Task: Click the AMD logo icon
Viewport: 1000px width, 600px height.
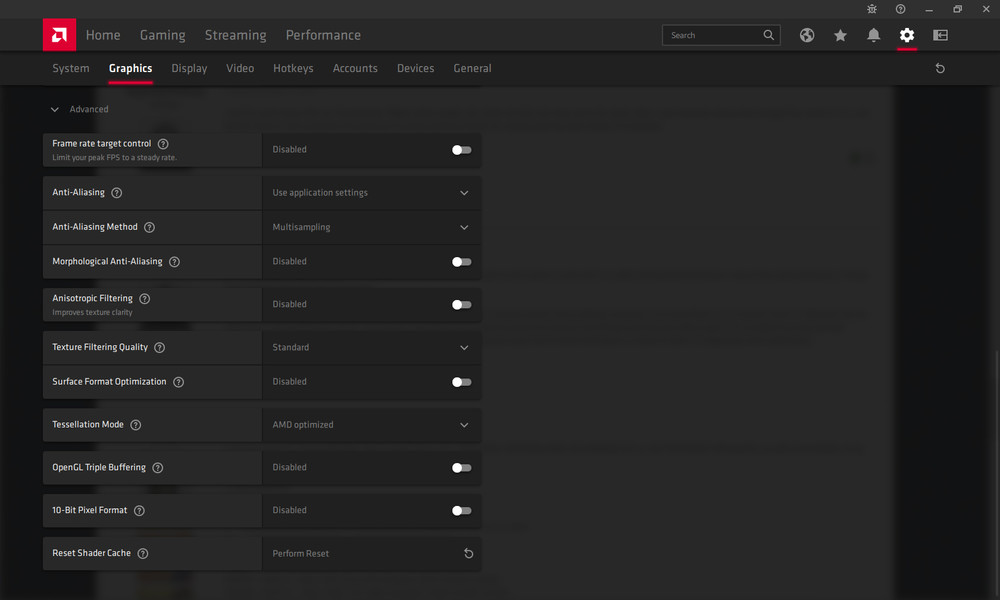Action: tap(59, 35)
